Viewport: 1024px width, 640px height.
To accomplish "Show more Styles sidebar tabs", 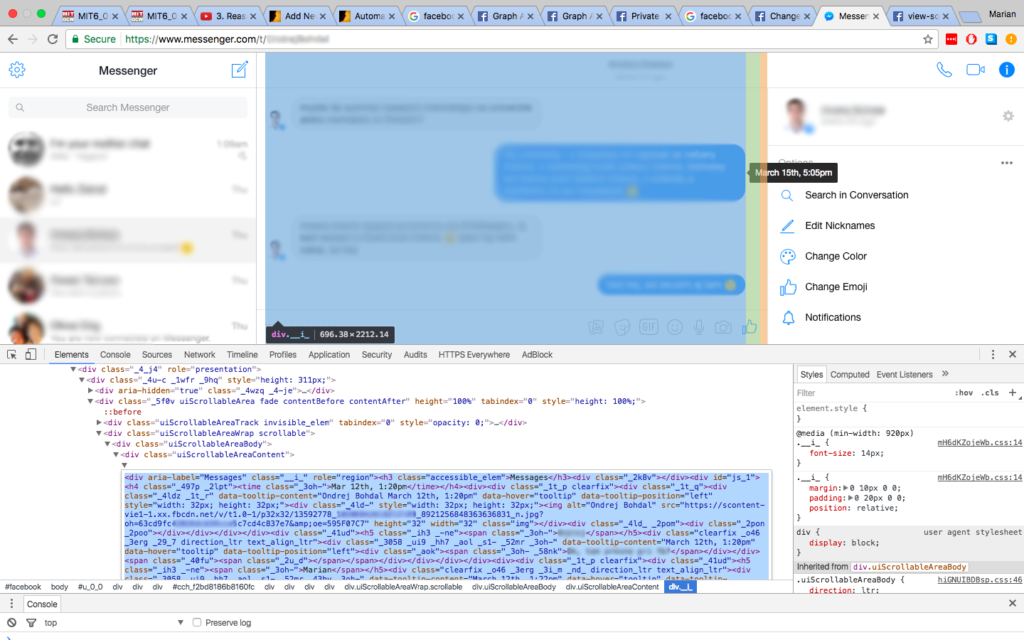I will 945,374.
